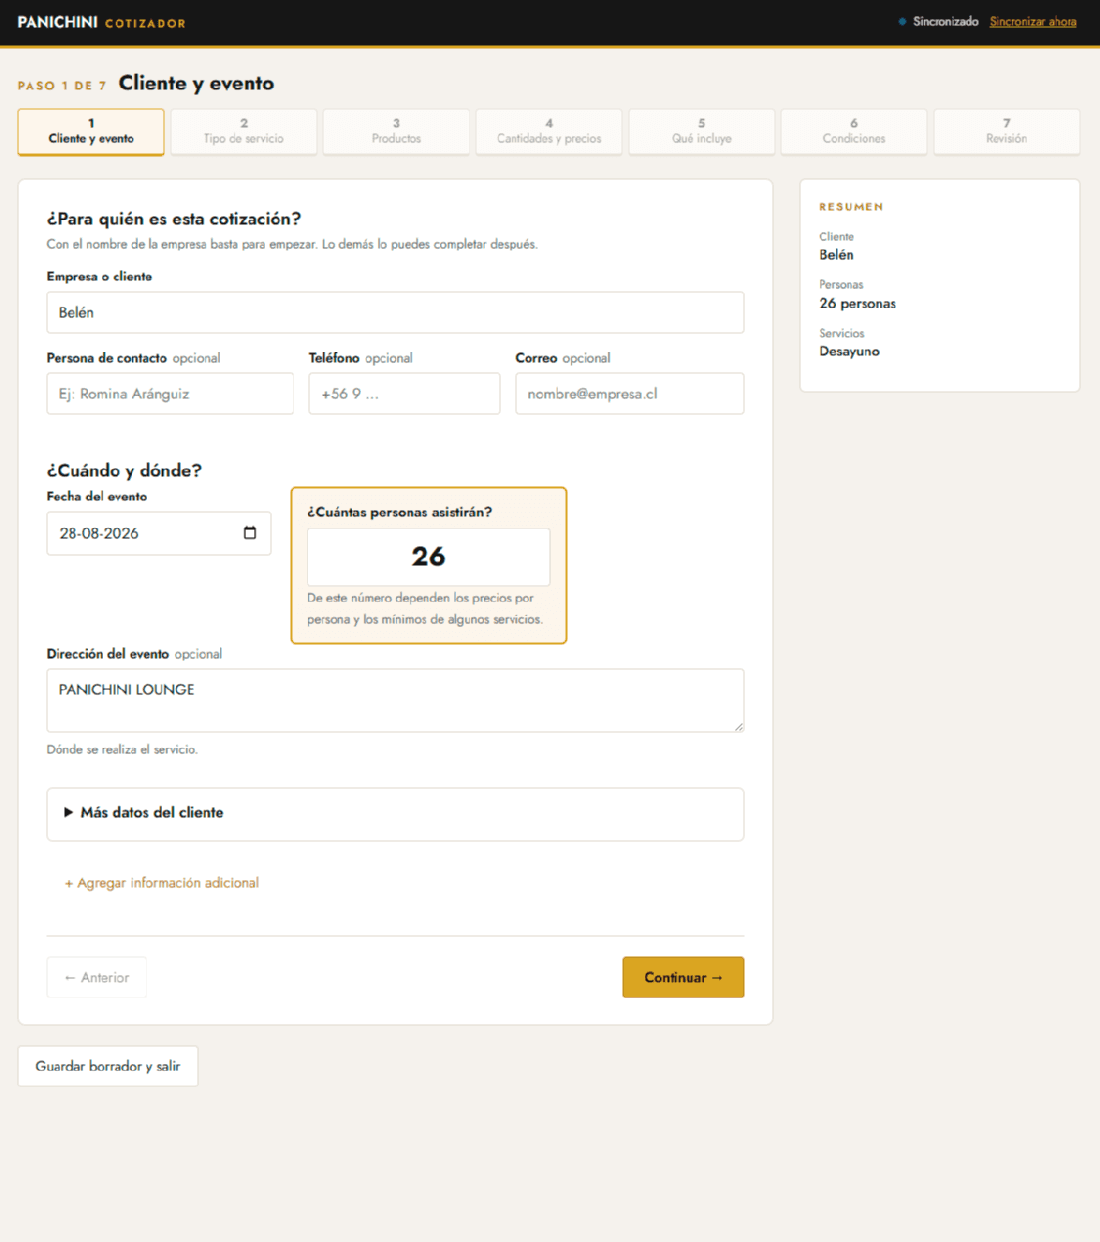Viewport: 1100px width, 1242px height.
Task: Click 'Desayuno' under Servicios in Resumen
Action: (x=850, y=352)
